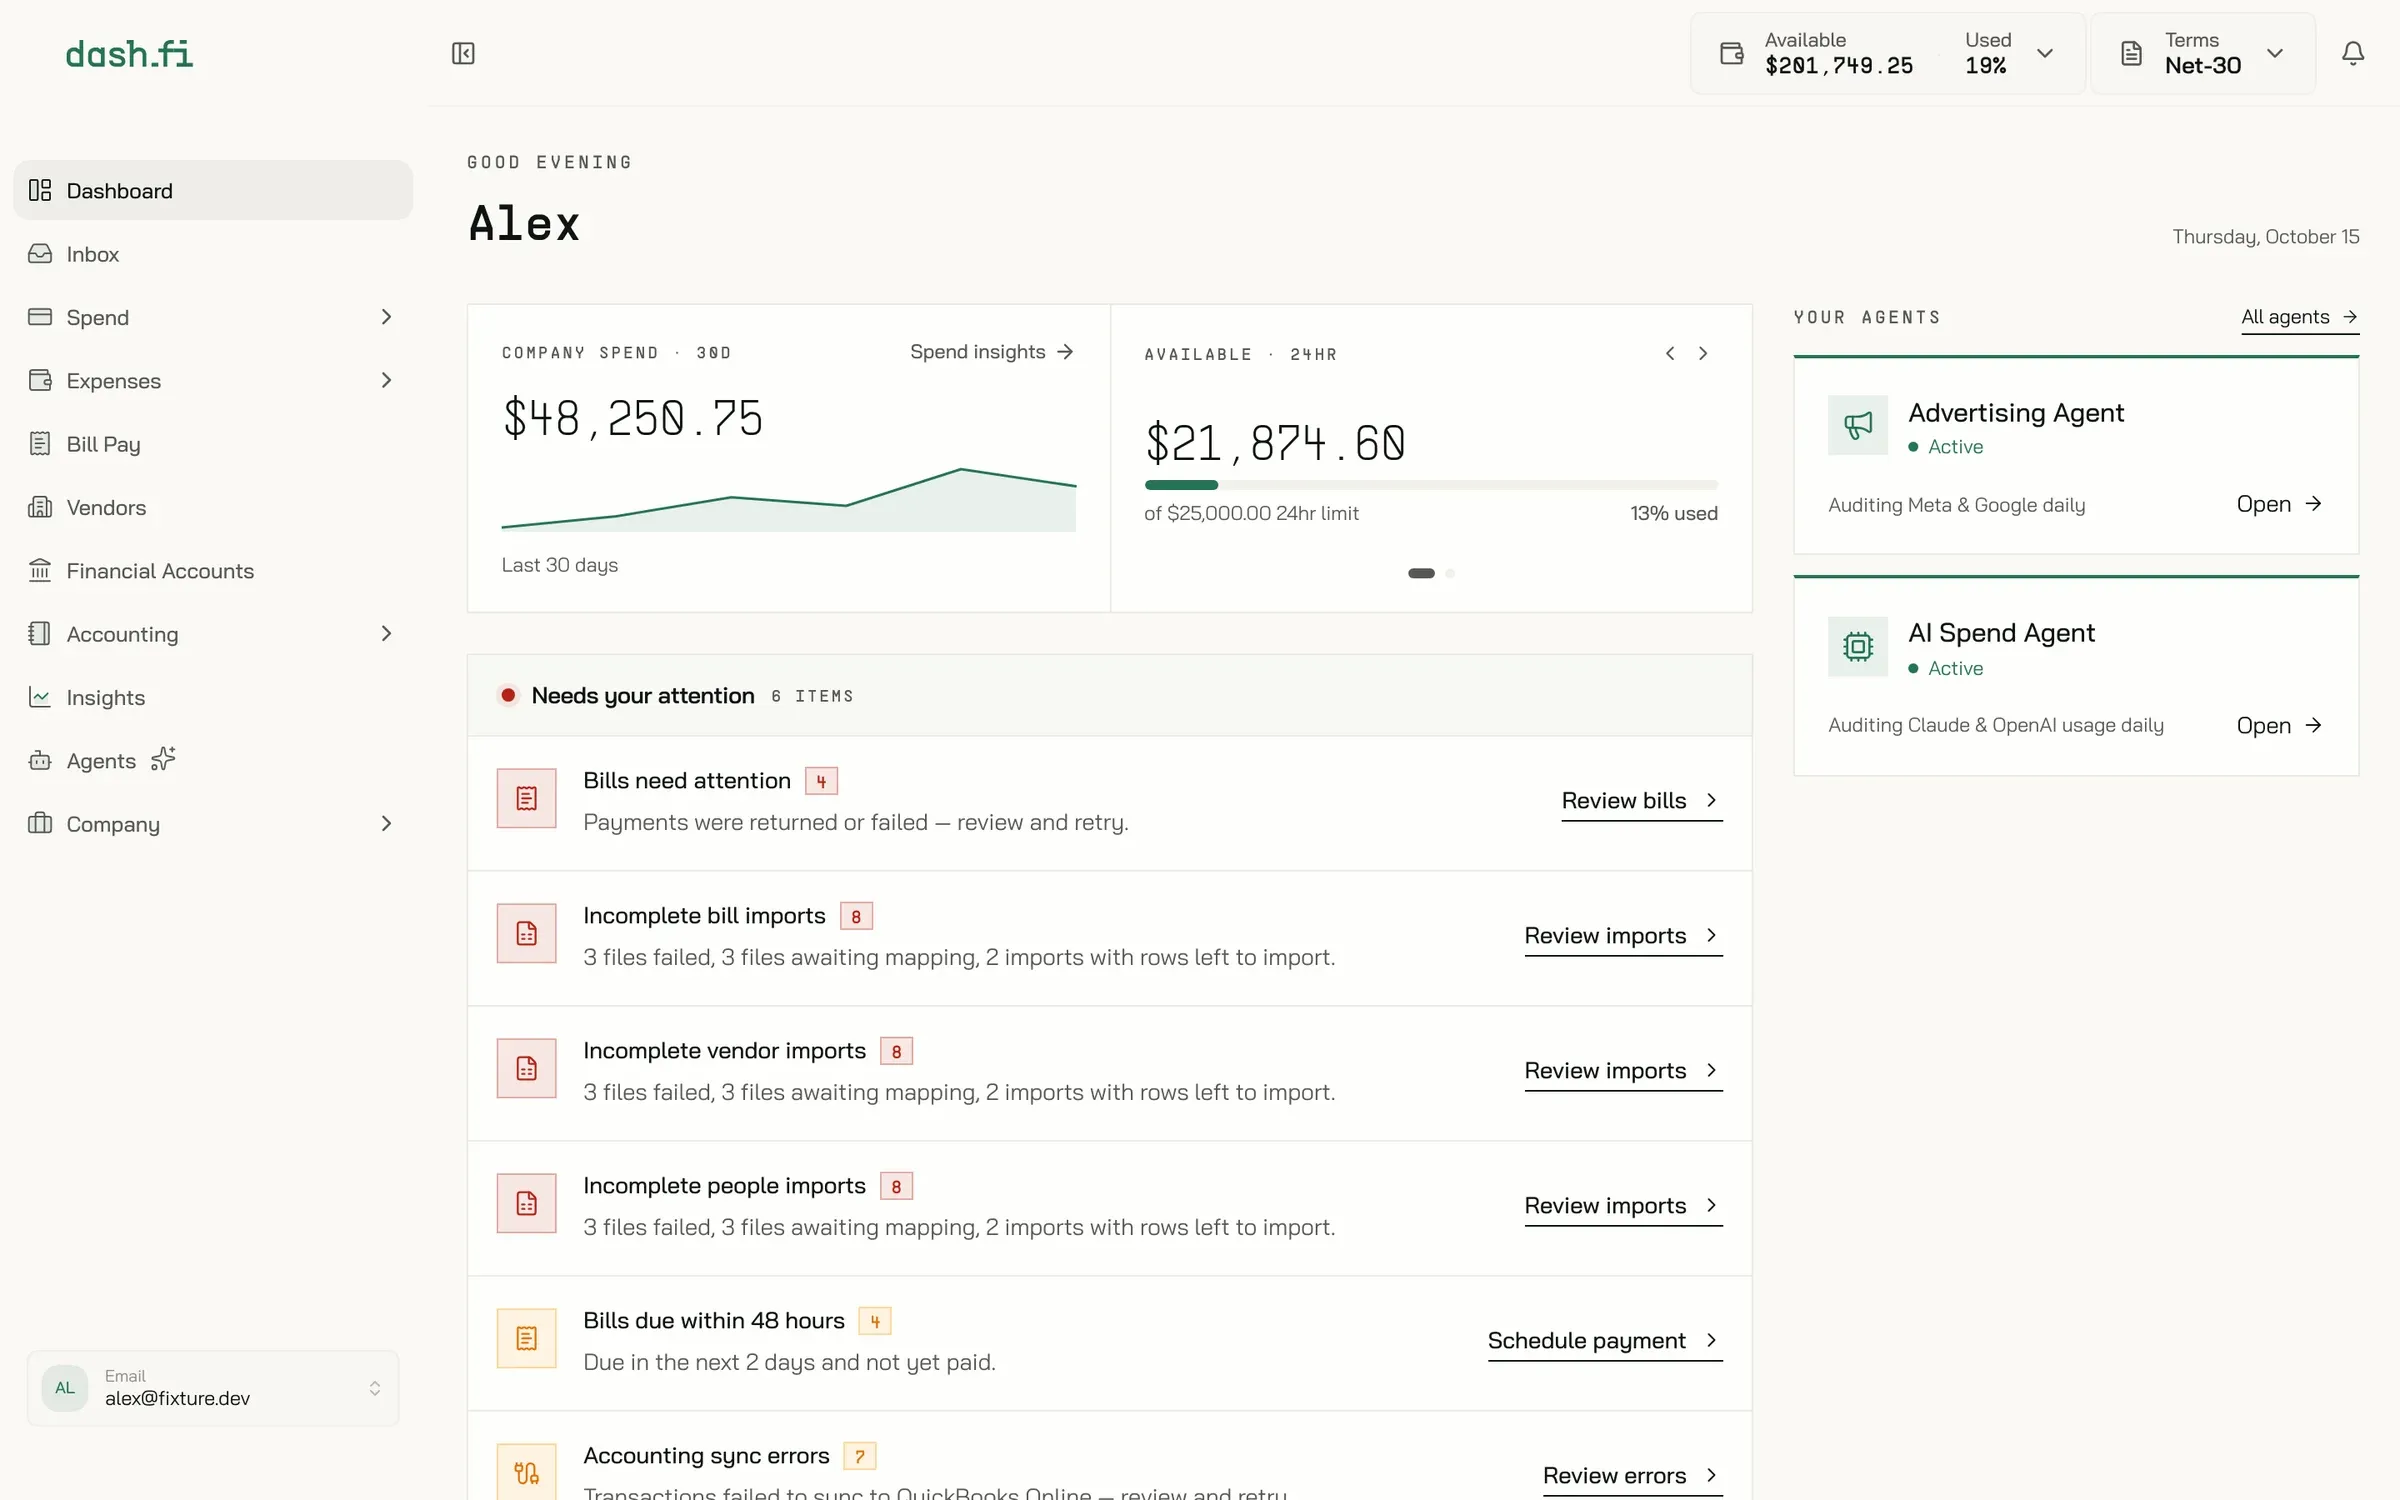2400x1500 pixels.
Task: Open All agents link
Action: click(2300, 317)
